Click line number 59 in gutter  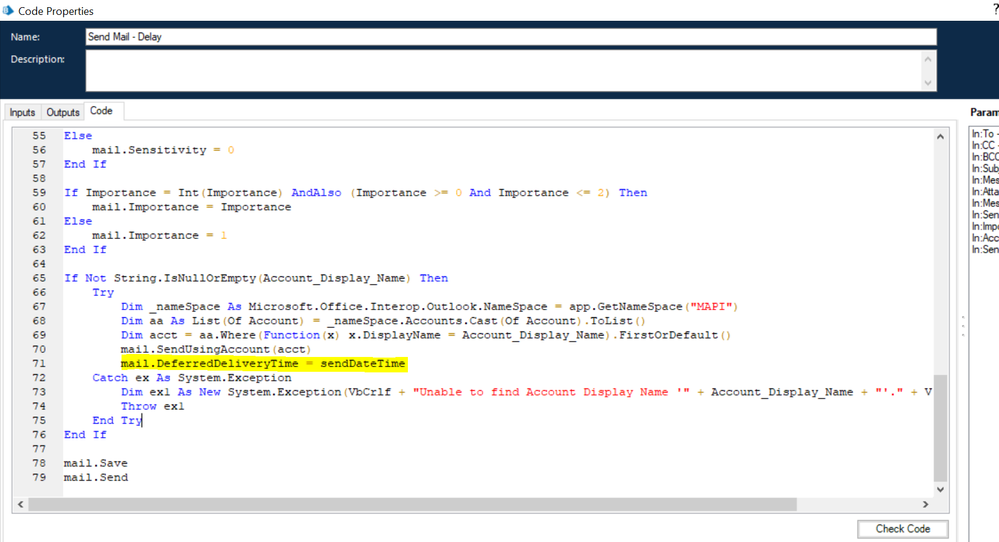(39, 192)
